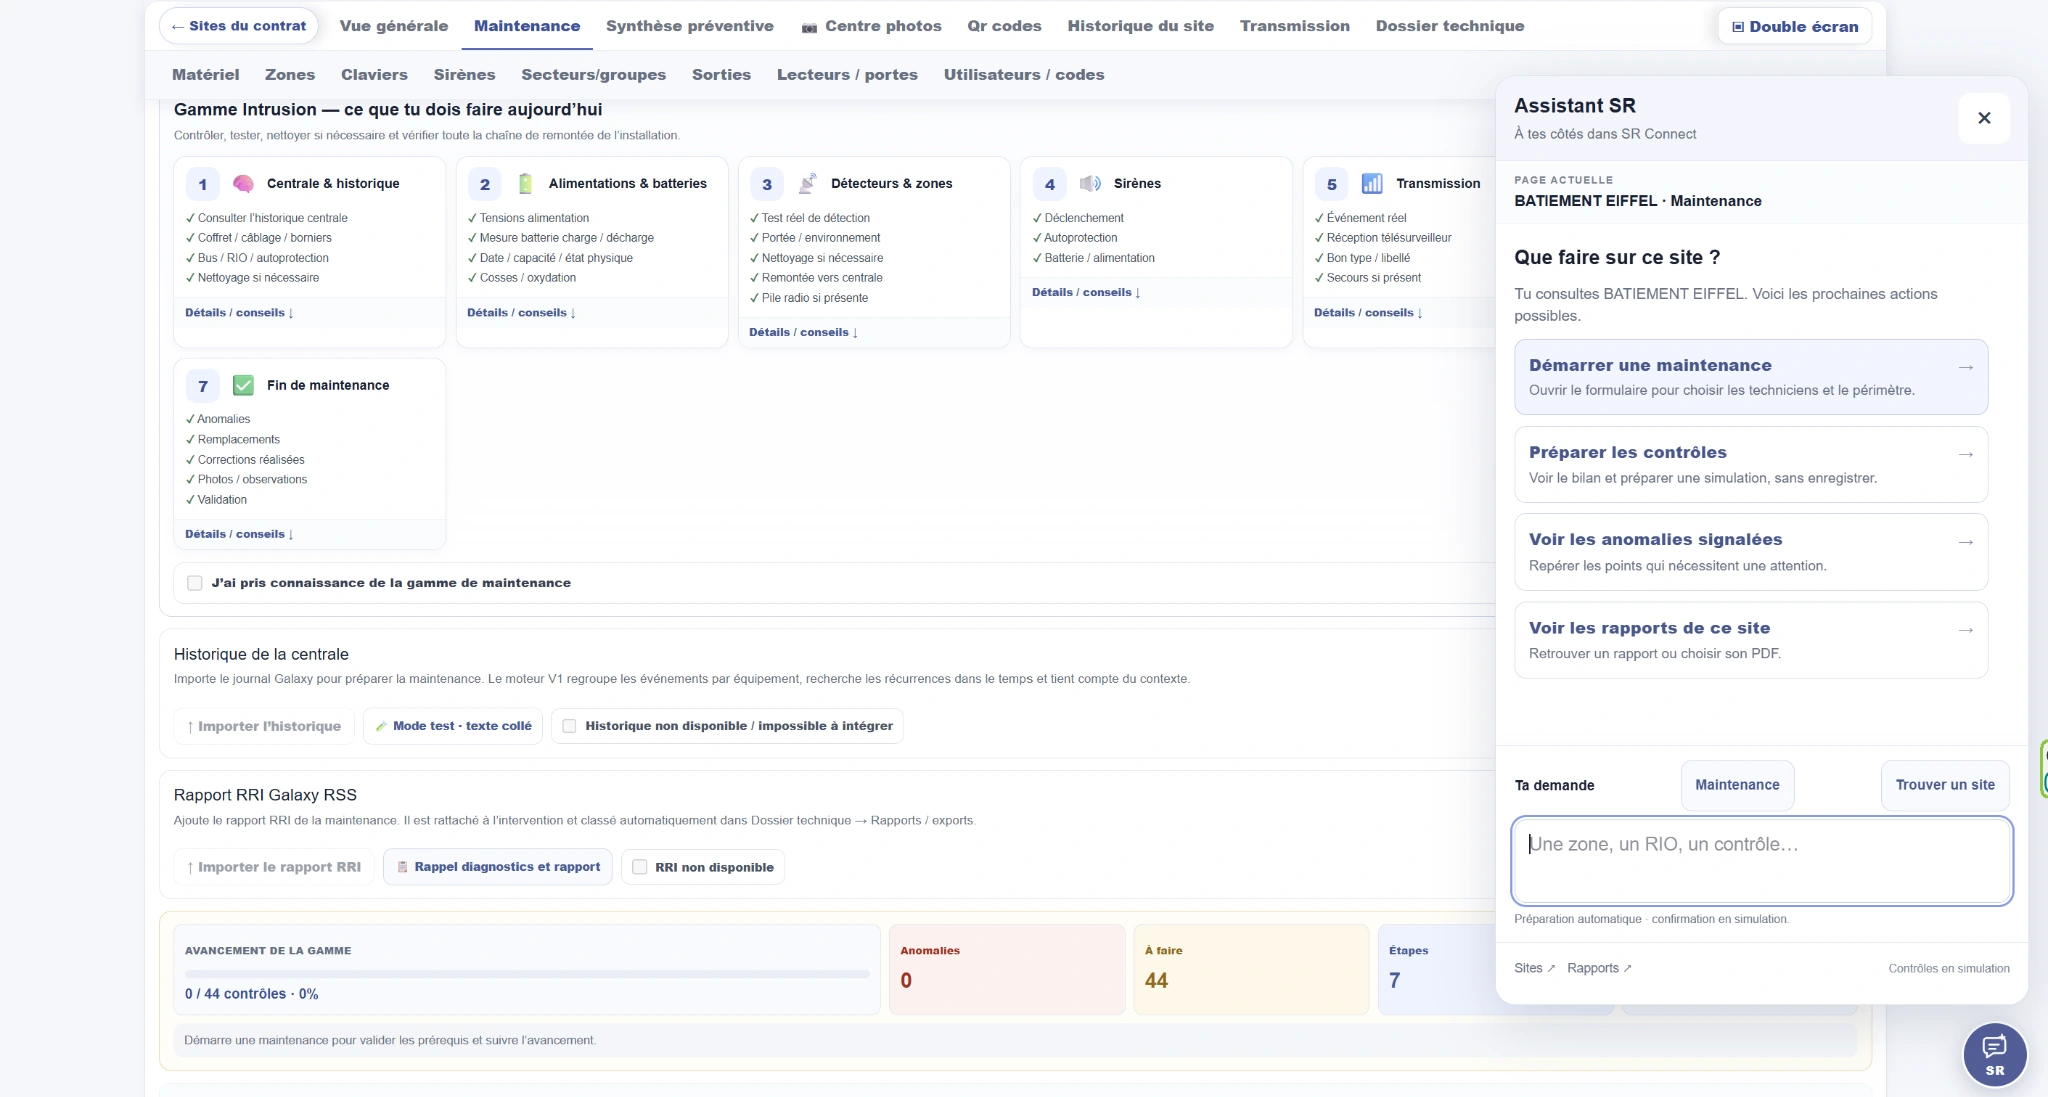The width and height of the screenshot is (2048, 1097).
Task: Open the Double écran button
Action: point(1795,27)
